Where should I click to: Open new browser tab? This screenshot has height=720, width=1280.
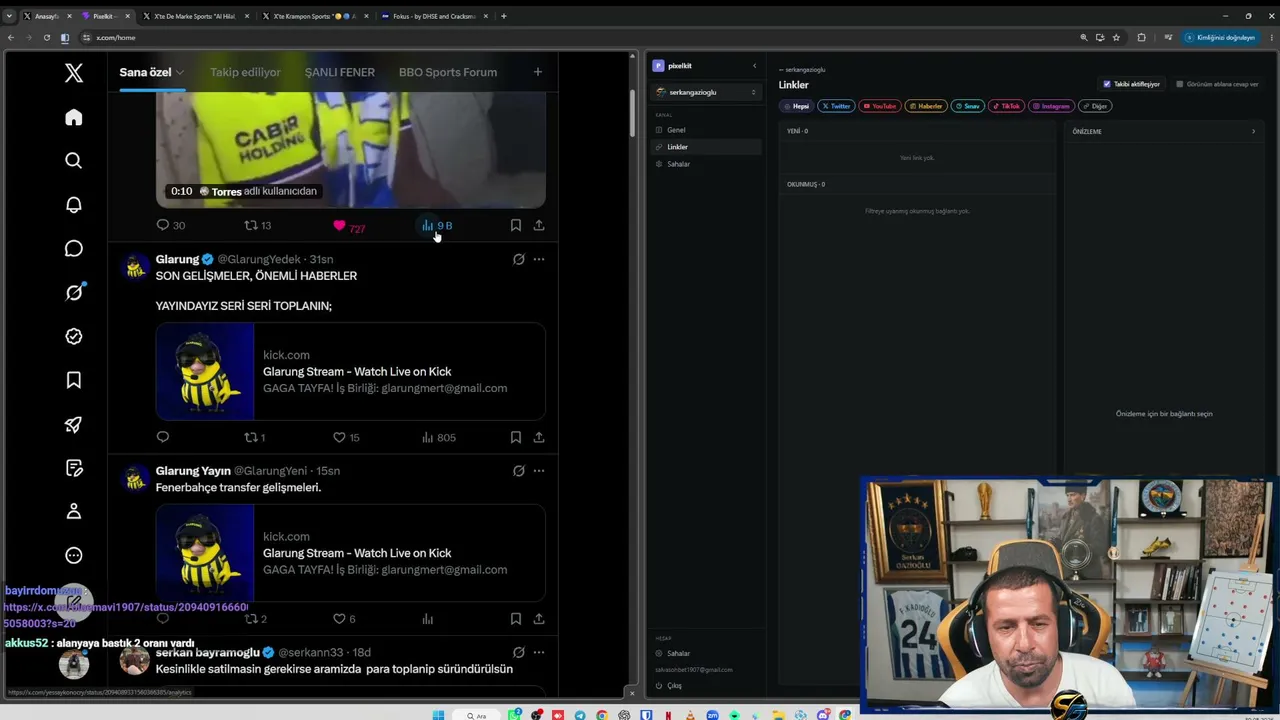coord(503,16)
